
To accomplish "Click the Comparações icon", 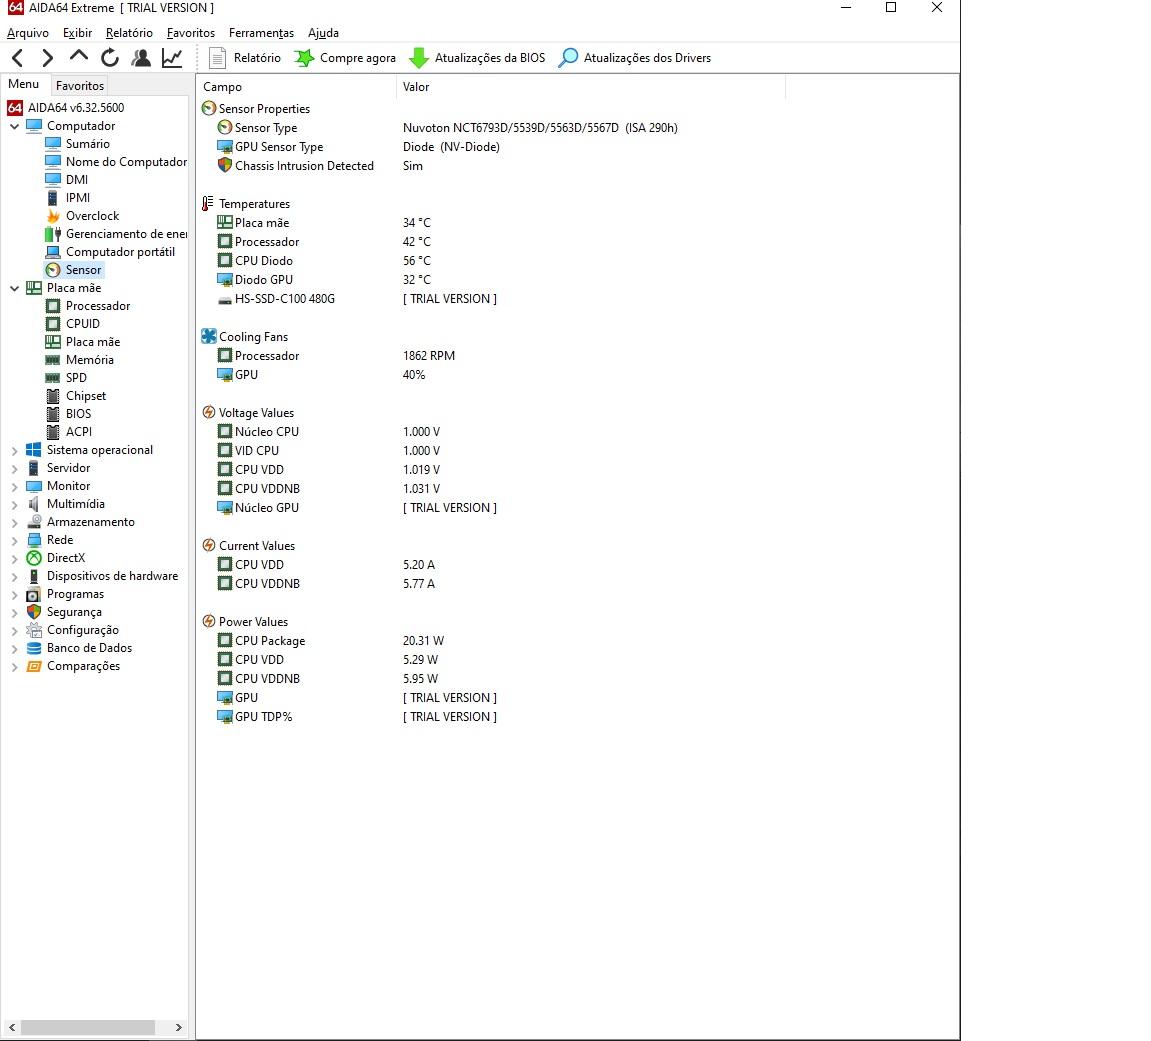I will pos(34,667).
